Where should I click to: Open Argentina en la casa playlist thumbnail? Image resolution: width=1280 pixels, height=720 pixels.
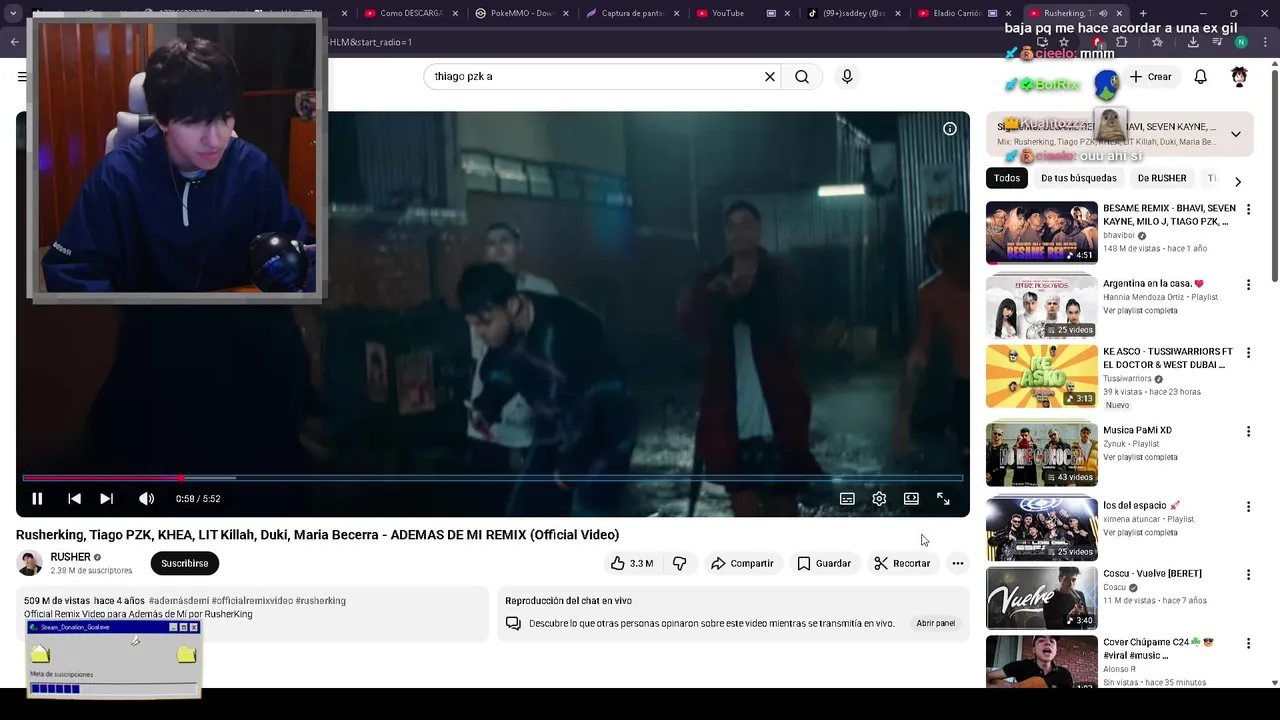tap(1042, 308)
